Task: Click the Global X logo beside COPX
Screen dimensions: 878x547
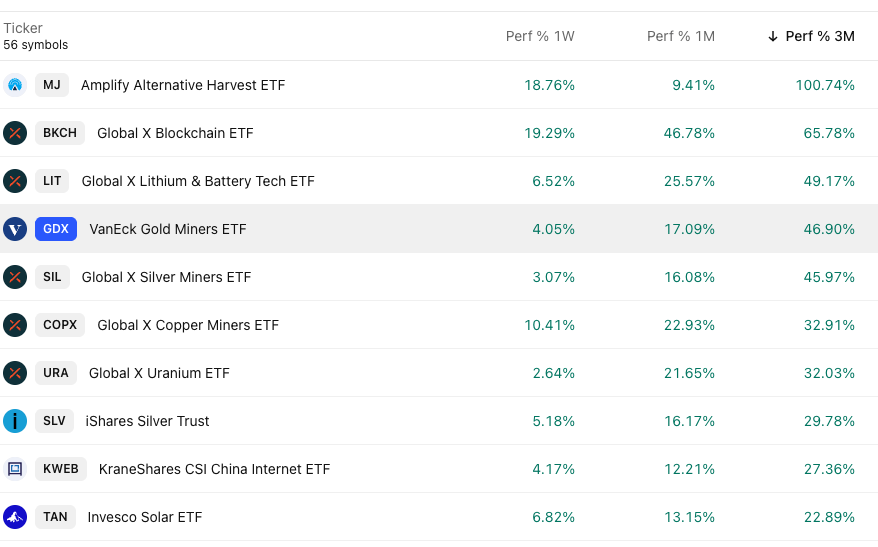Action: point(14,325)
